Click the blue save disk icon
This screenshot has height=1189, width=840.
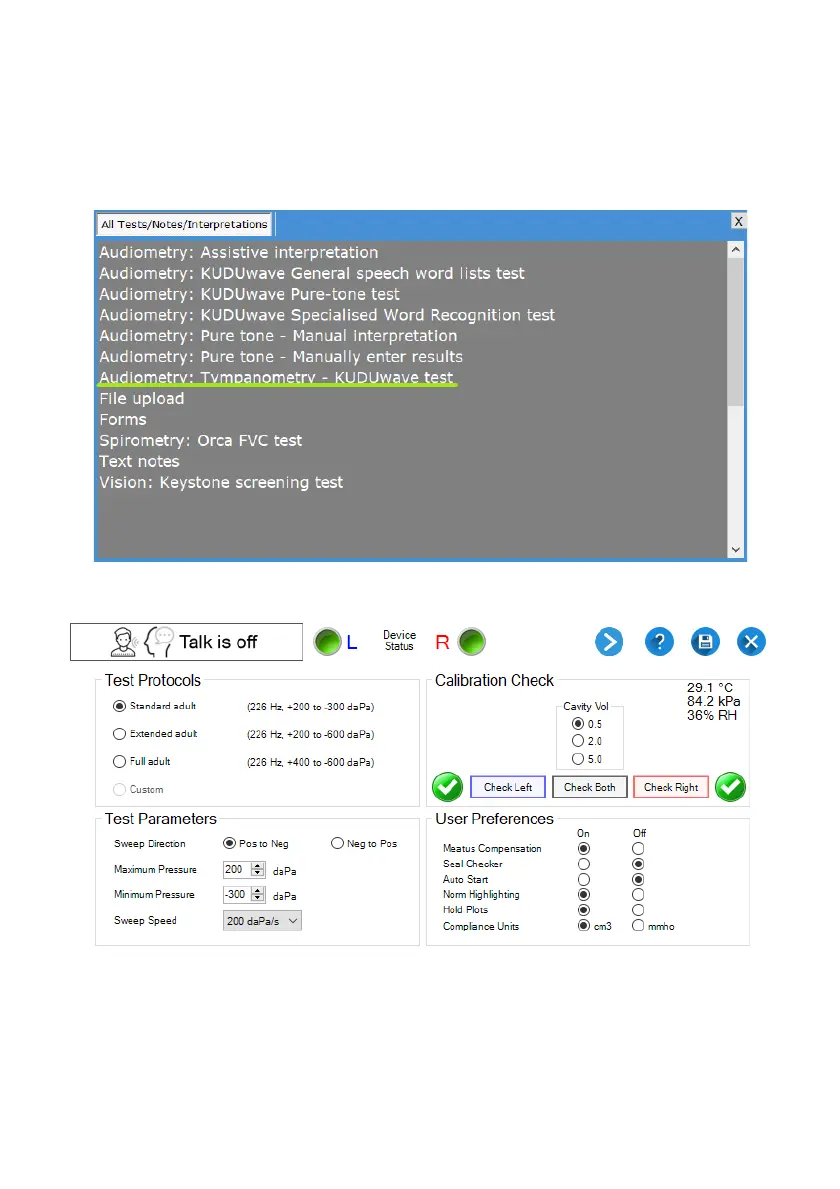click(x=705, y=642)
